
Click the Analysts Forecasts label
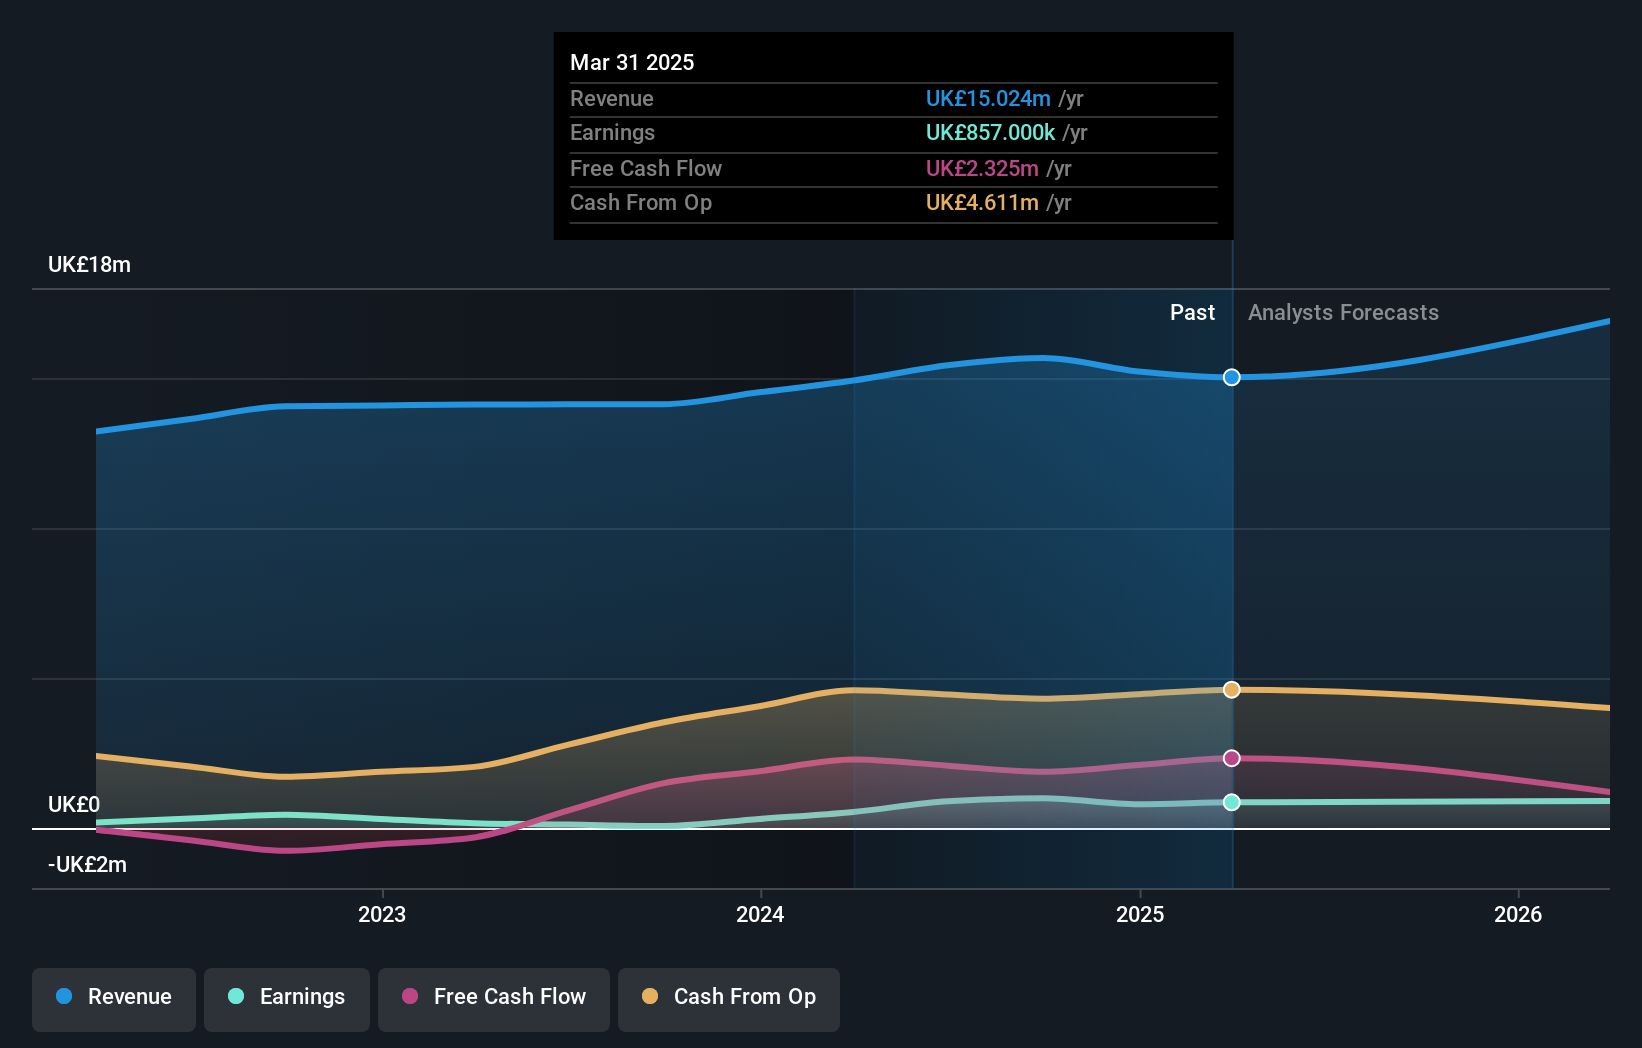(x=1343, y=313)
